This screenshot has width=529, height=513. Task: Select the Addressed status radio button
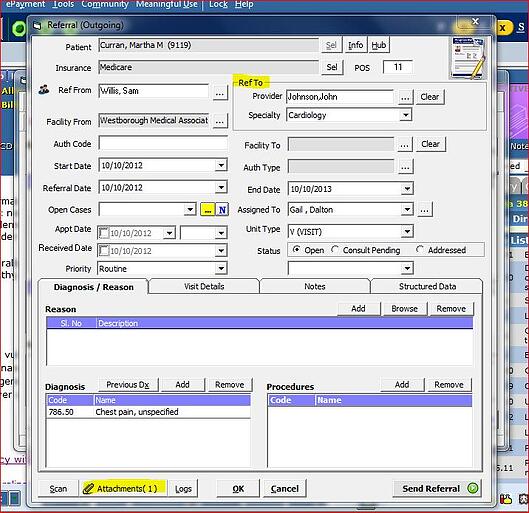pyautogui.click(x=420, y=250)
